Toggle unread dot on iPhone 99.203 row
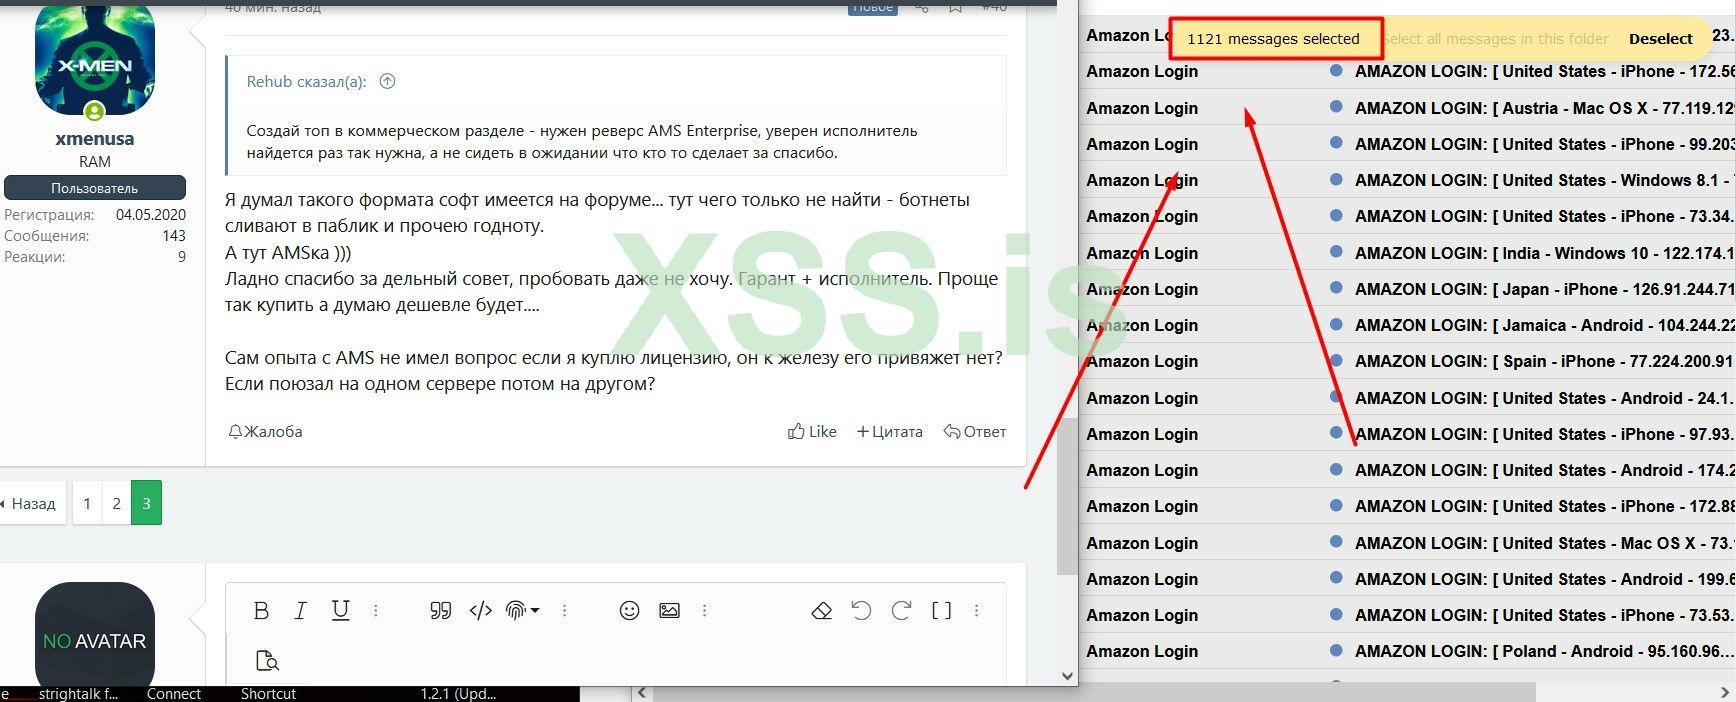 pyautogui.click(x=1336, y=143)
